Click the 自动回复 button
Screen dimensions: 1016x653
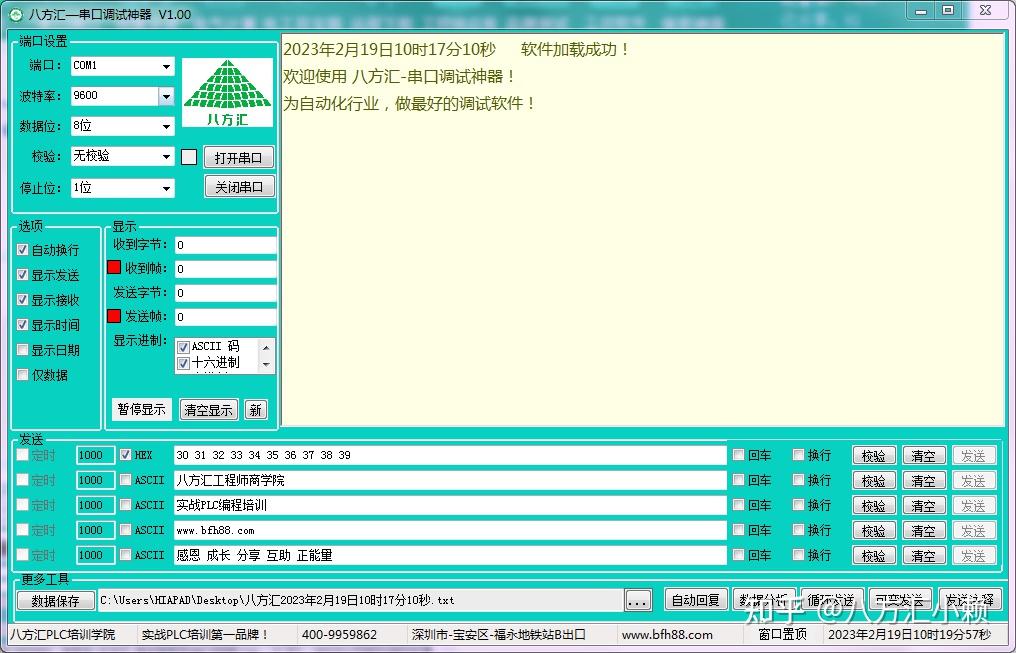click(x=696, y=600)
